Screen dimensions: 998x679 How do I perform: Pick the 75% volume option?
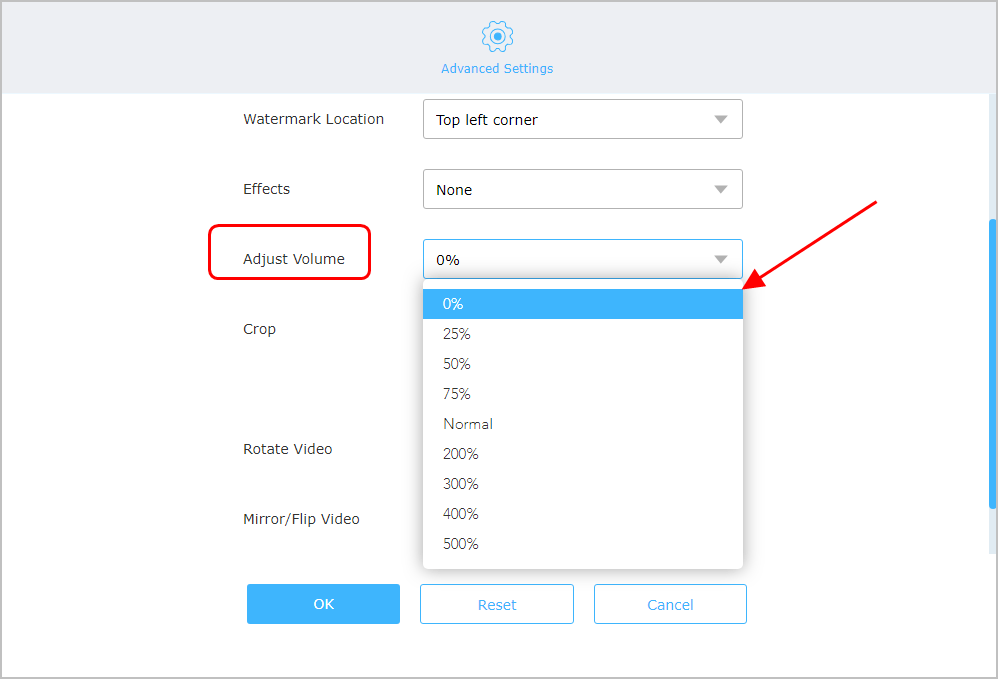point(582,394)
